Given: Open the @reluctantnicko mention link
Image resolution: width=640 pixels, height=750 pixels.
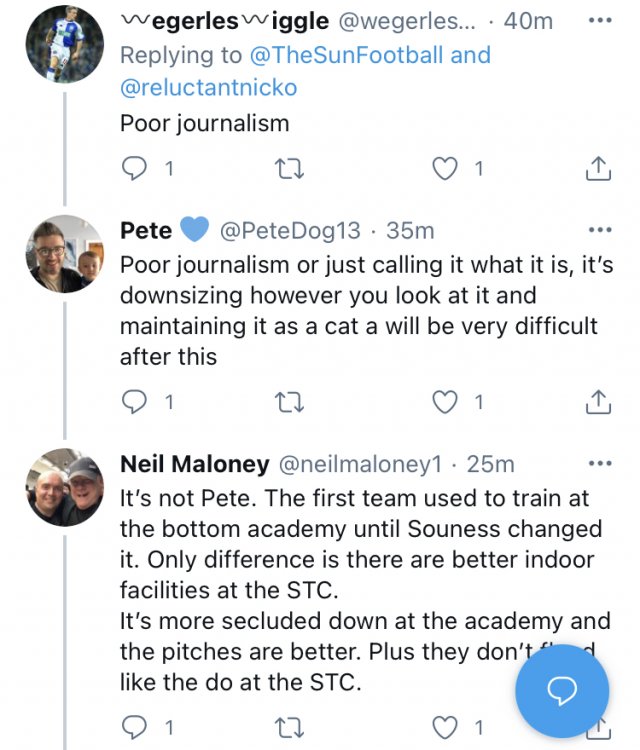Looking at the screenshot, I should click(x=208, y=88).
